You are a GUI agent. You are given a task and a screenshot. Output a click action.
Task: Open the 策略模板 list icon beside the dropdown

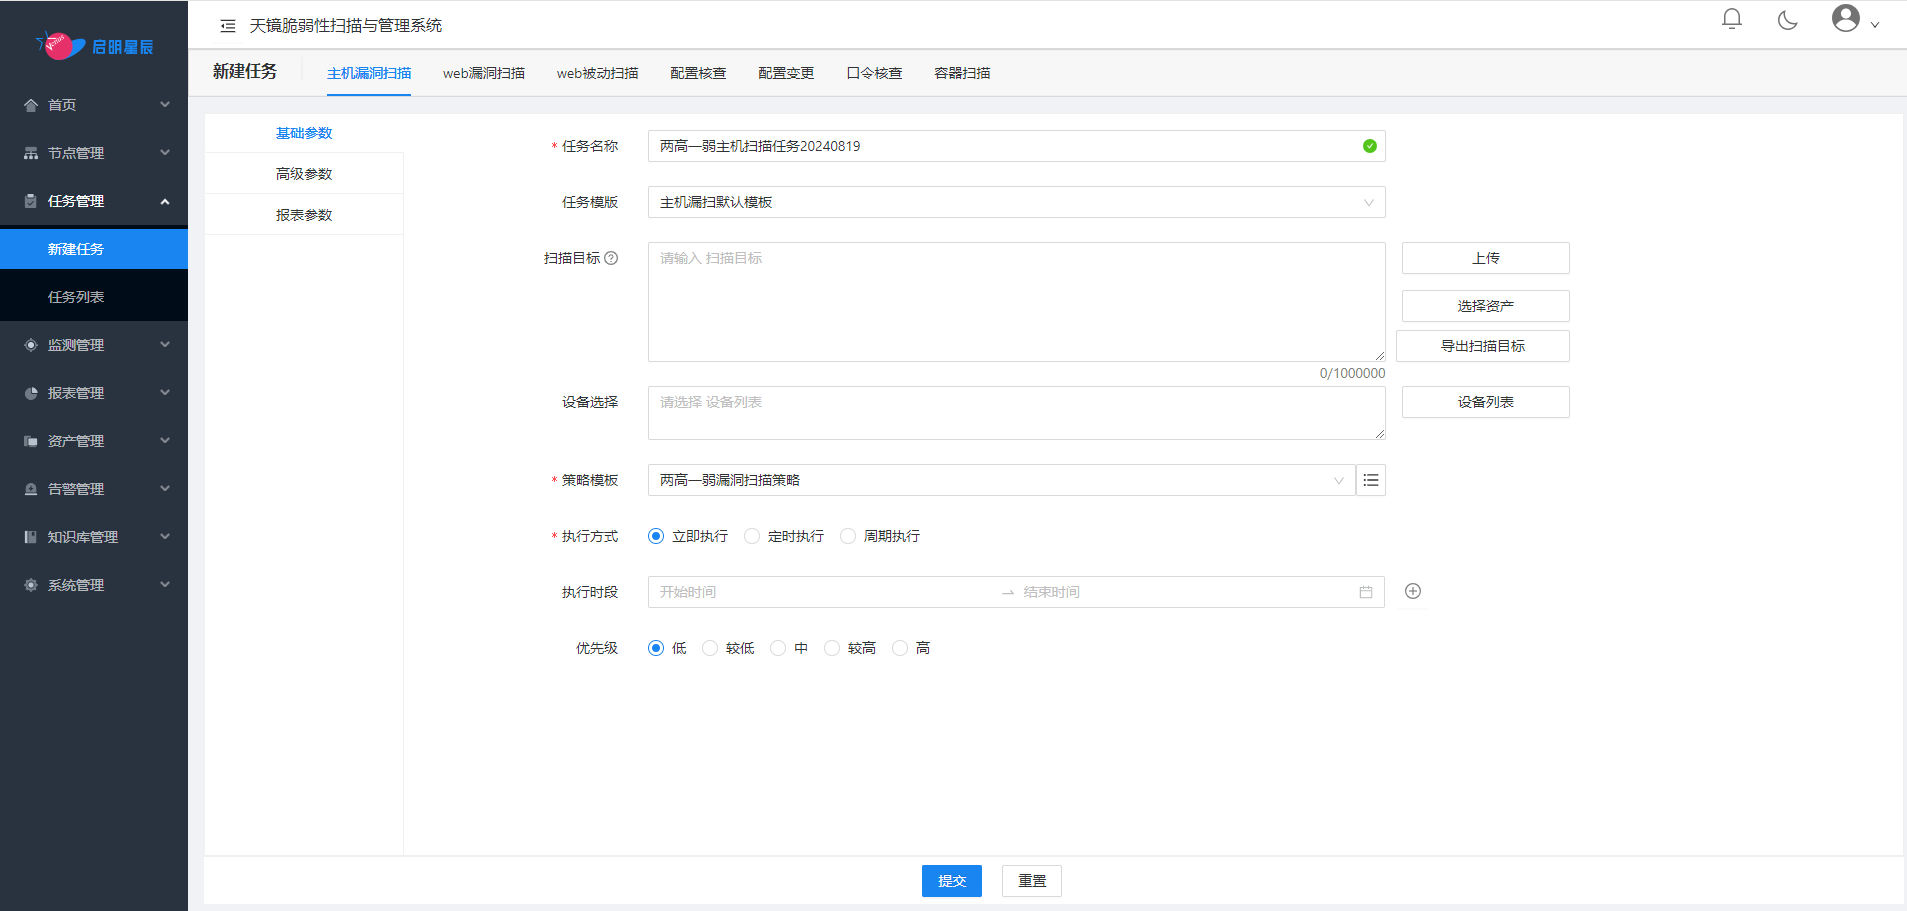1371,480
